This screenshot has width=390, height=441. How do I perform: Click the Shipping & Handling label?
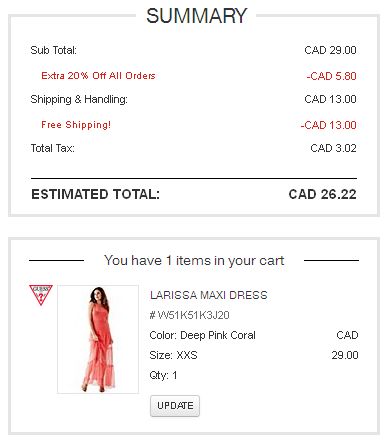pyautogui.click(x=79, y=99)
